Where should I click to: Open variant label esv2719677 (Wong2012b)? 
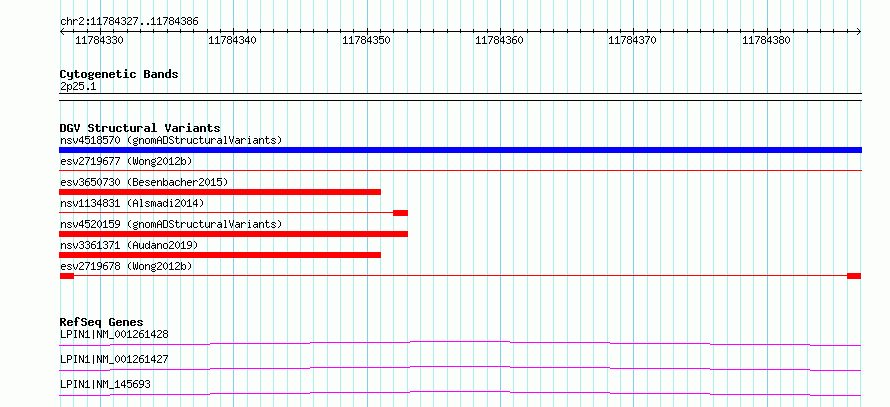tap(126, 161)
